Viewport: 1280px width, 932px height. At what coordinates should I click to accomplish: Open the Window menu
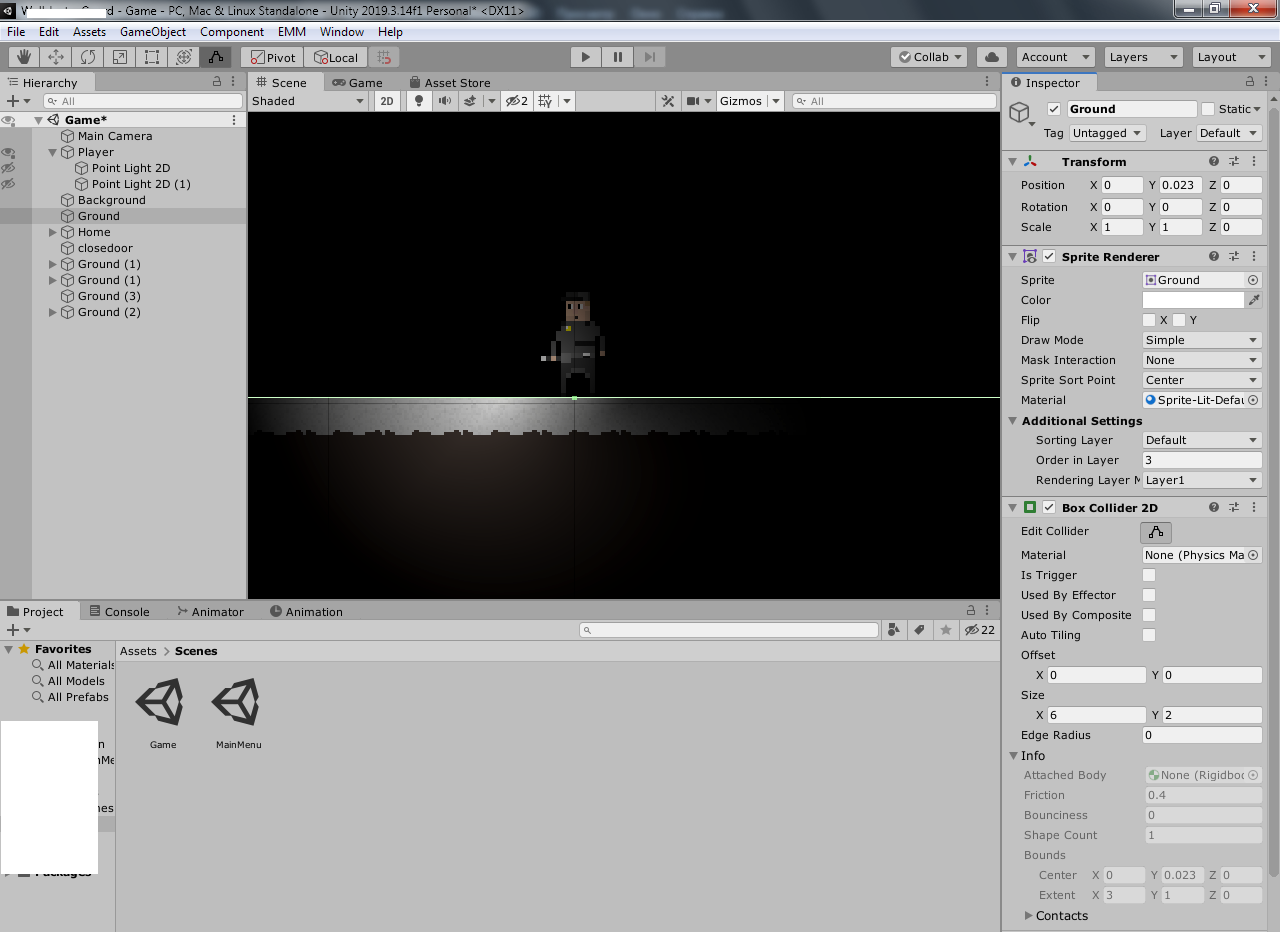click(x=342, y=32)
